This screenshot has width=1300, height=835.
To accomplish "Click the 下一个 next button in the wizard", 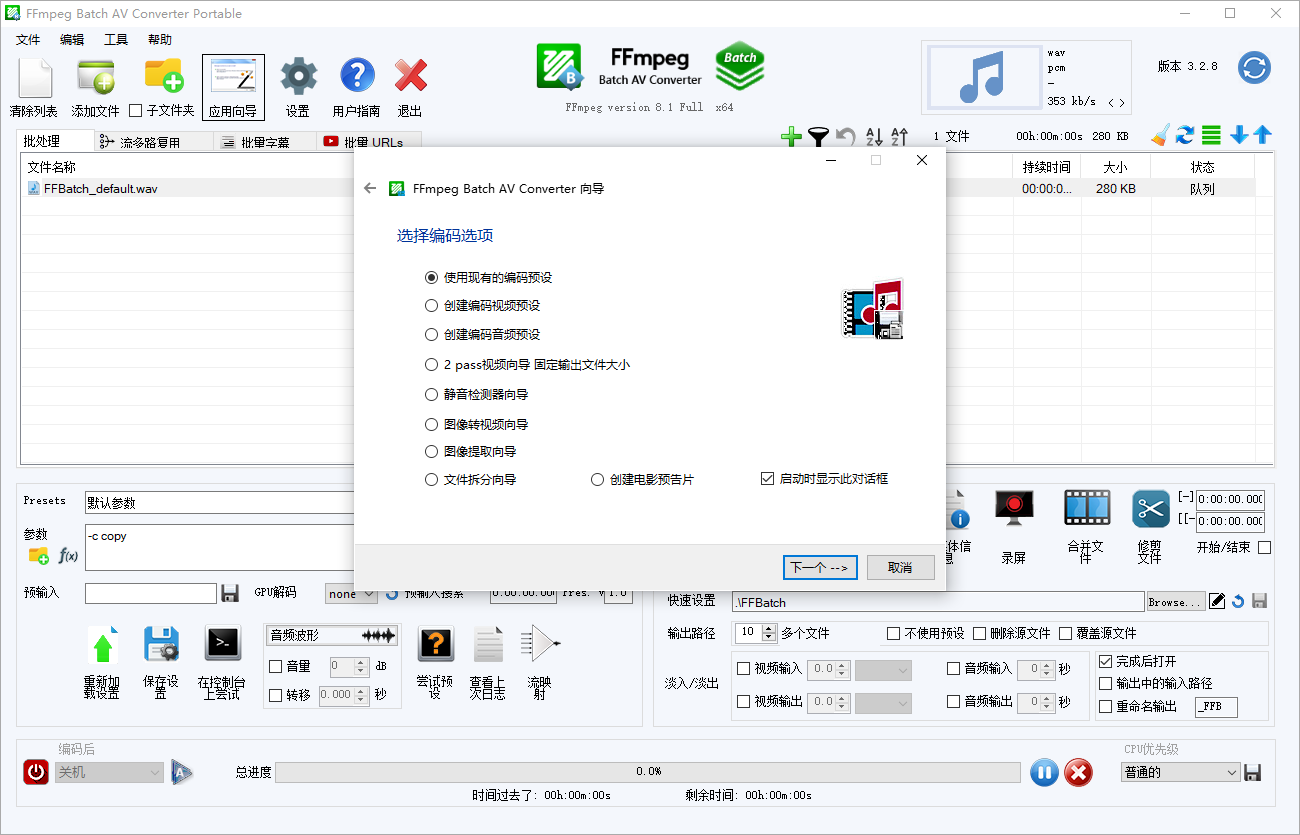I will [819, 566].
